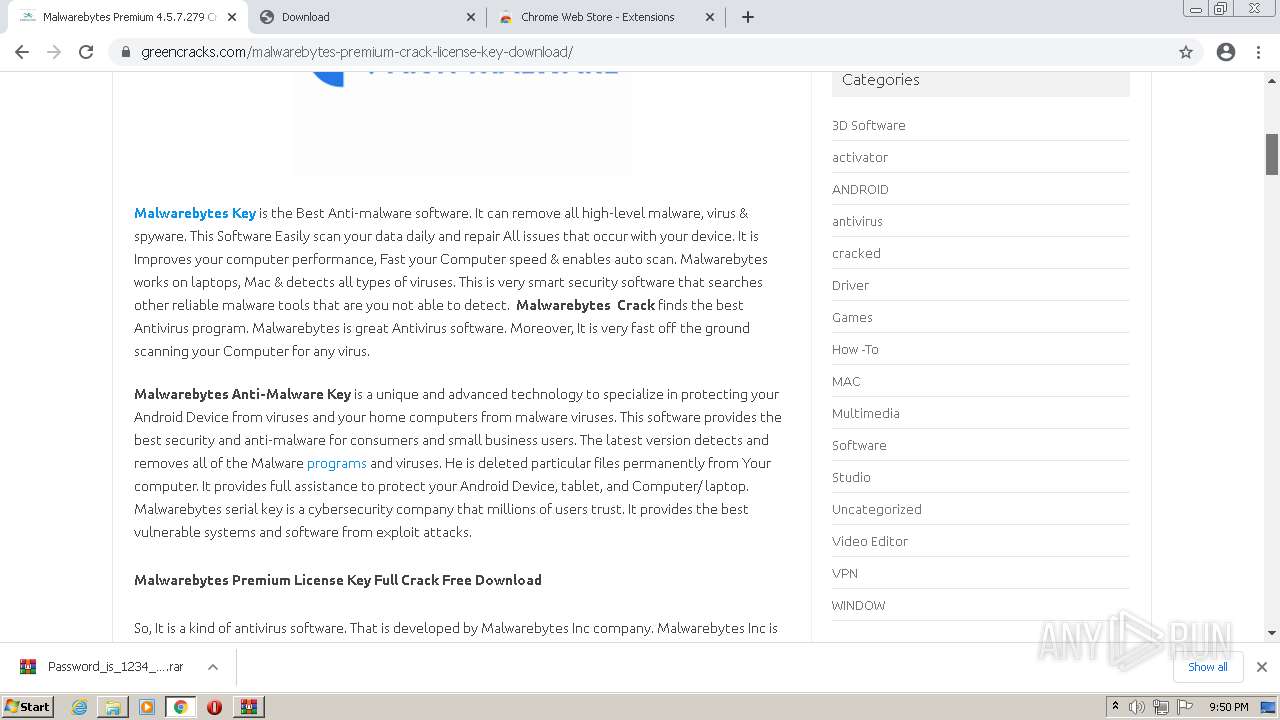Open the Chrome profile avatar menu
This screenshot has width=1280, height=720.
(x=1226, y=52)
